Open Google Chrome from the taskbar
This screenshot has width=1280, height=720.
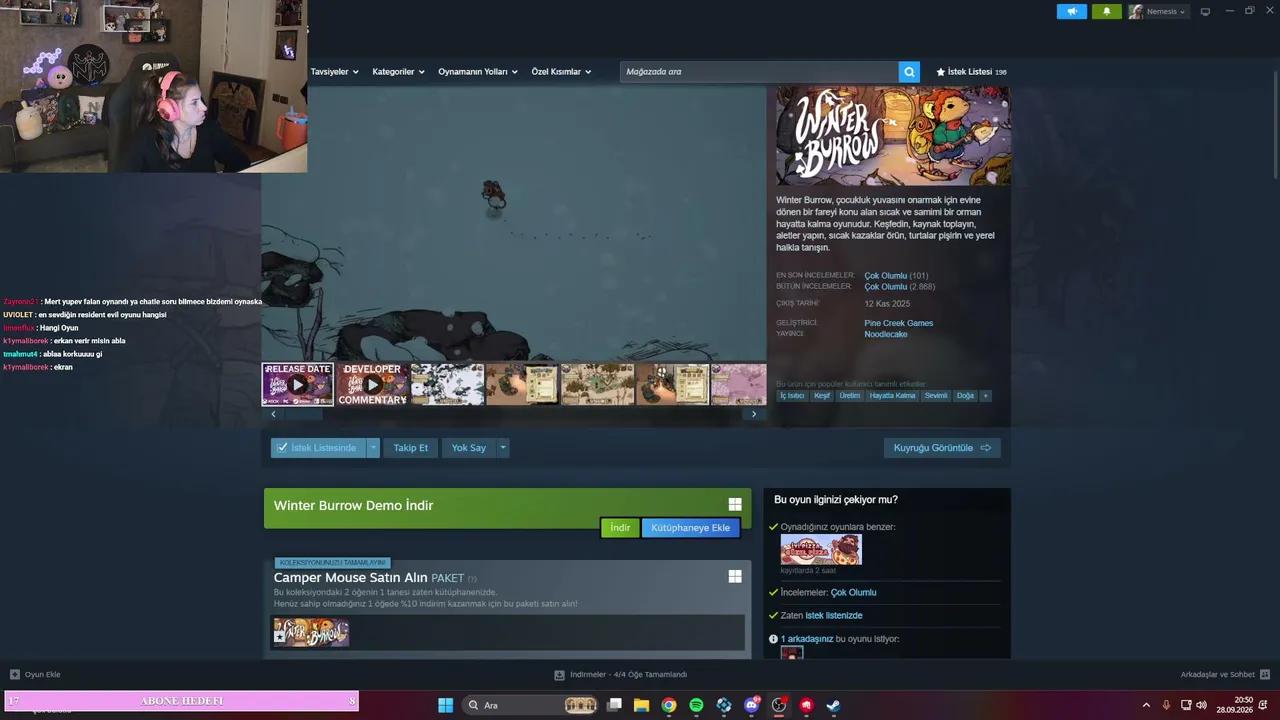pos(669,705)
